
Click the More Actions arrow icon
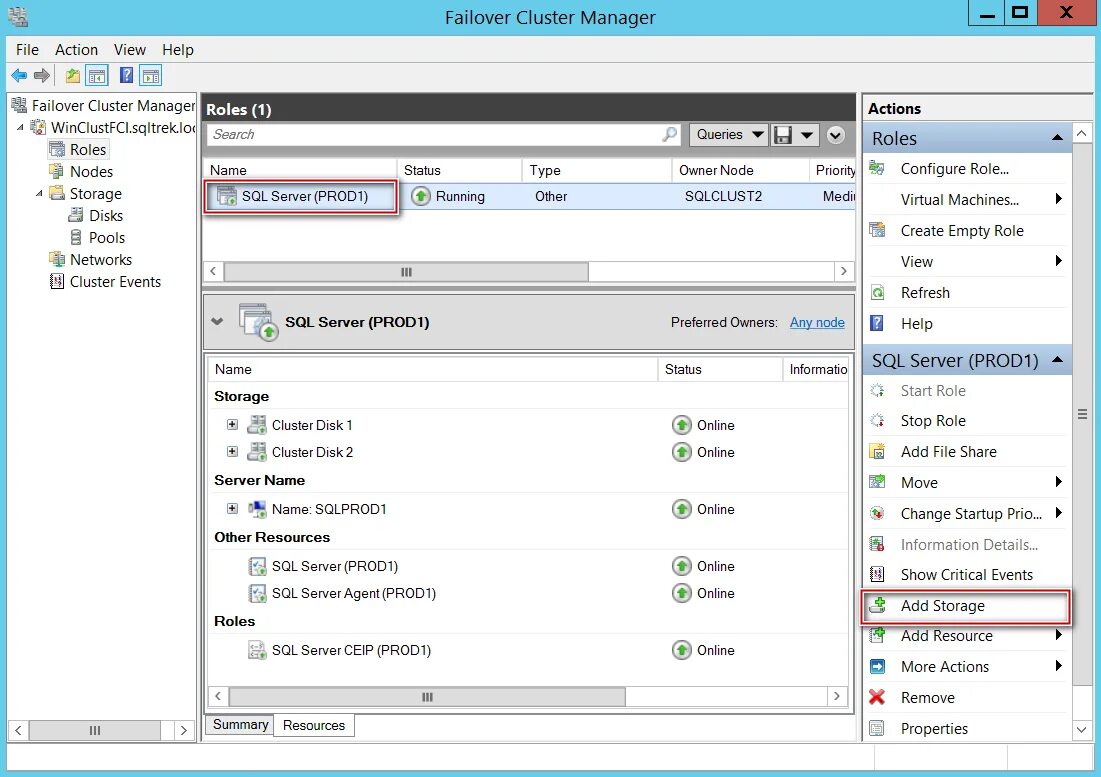(x=877, y=666)
